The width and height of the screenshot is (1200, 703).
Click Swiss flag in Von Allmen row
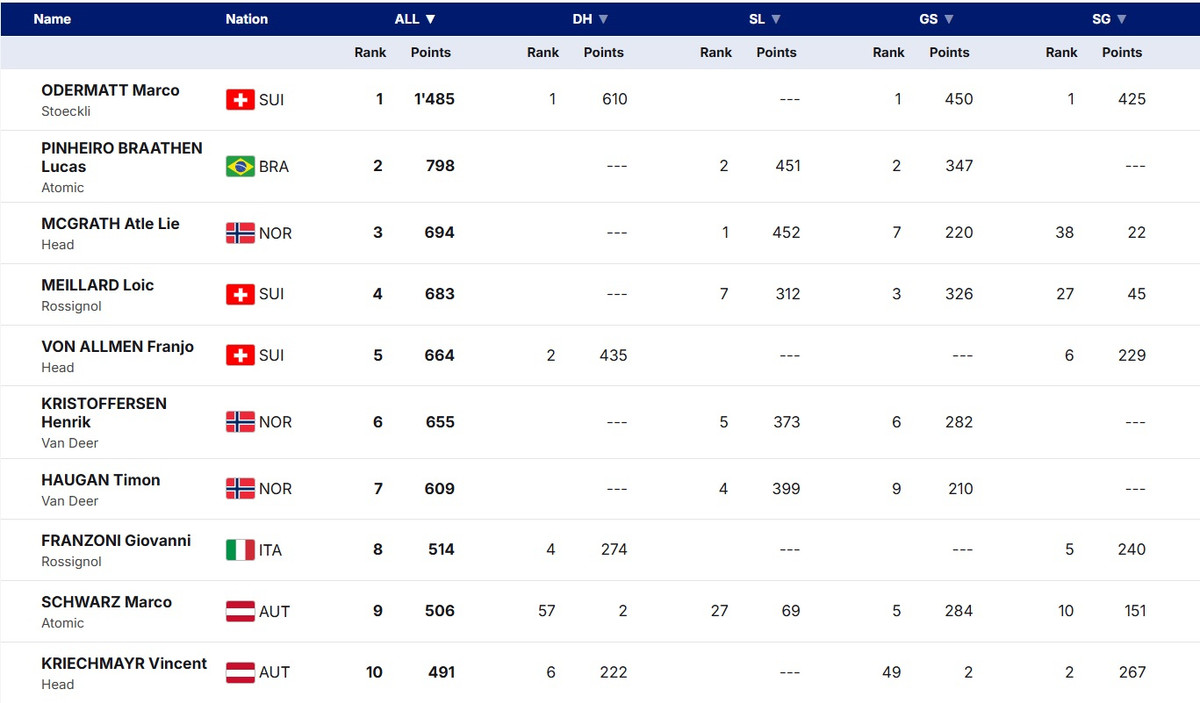(240, 355)
